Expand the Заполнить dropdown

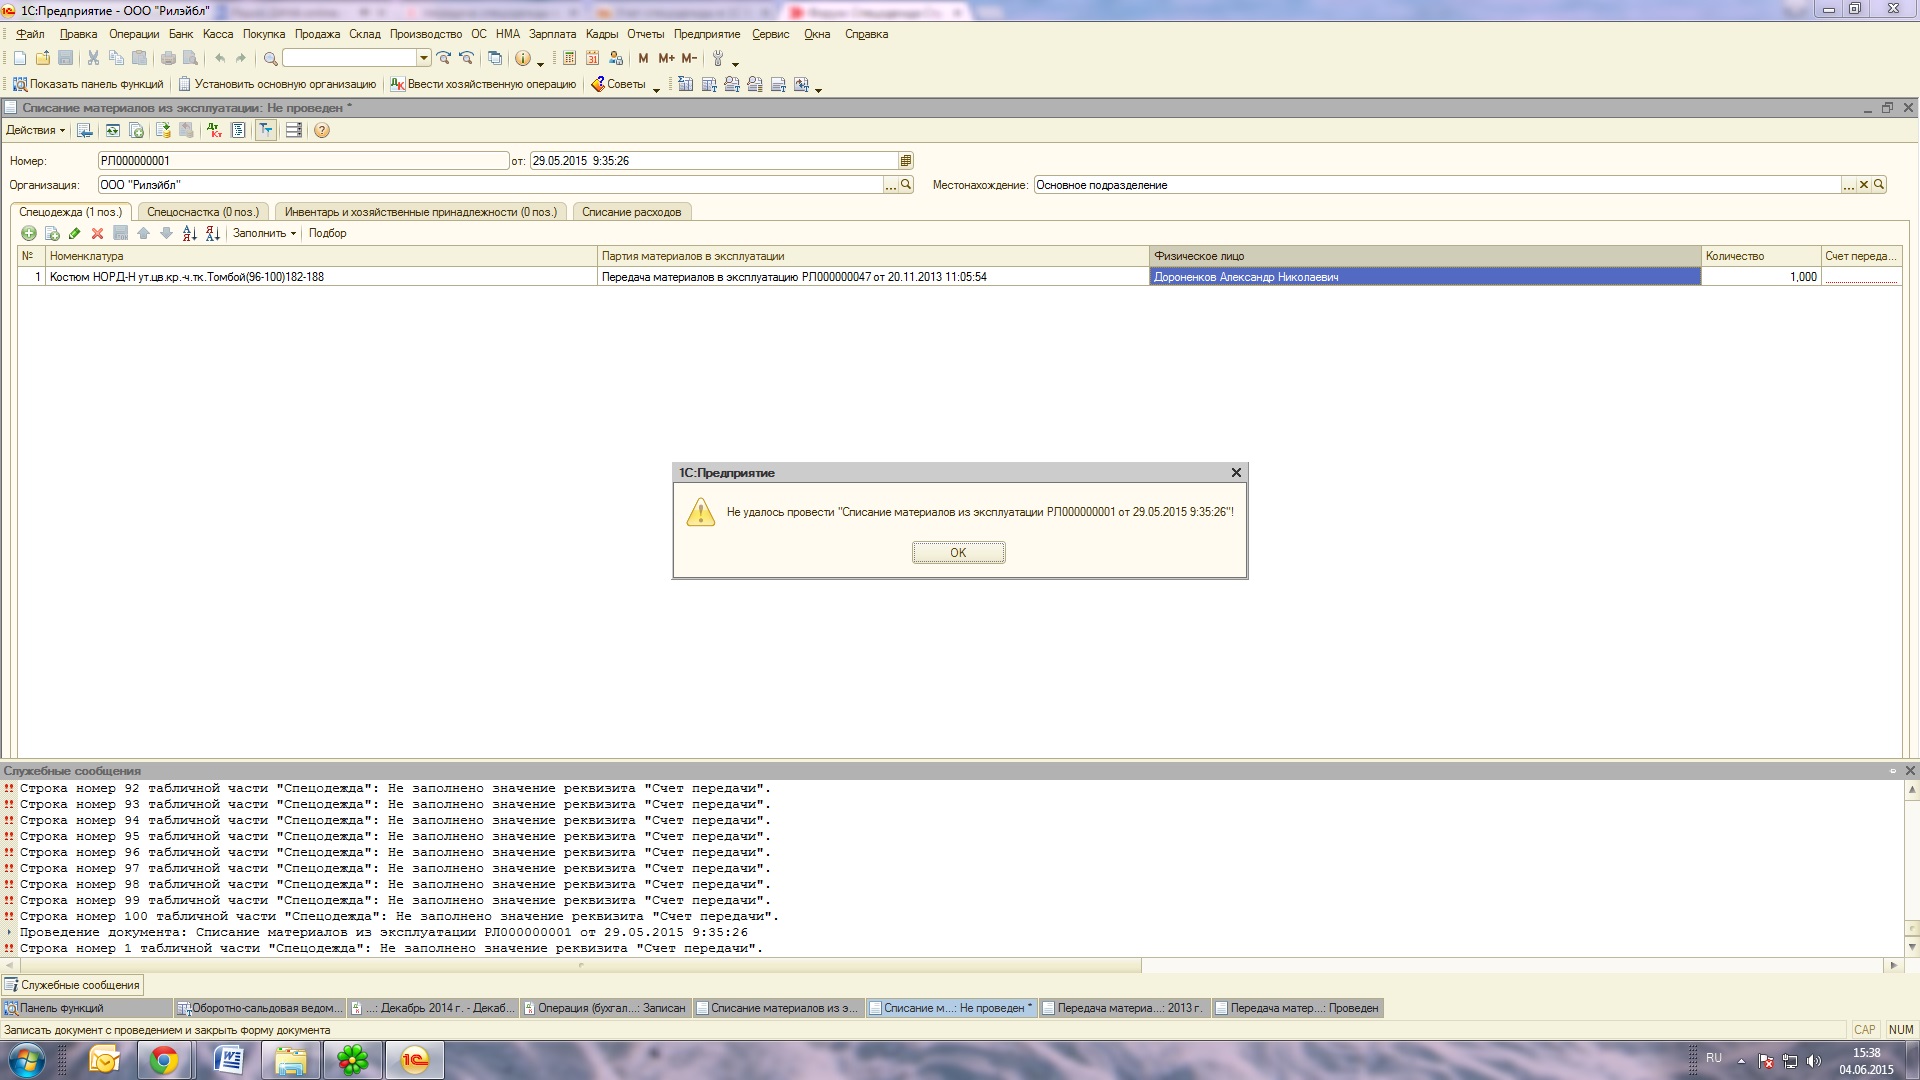click(x=264, y=233)
